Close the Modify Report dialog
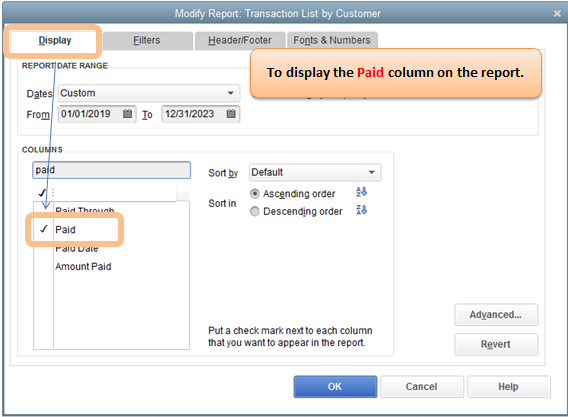Screen dimensions: 568x417 pos(557,13)
